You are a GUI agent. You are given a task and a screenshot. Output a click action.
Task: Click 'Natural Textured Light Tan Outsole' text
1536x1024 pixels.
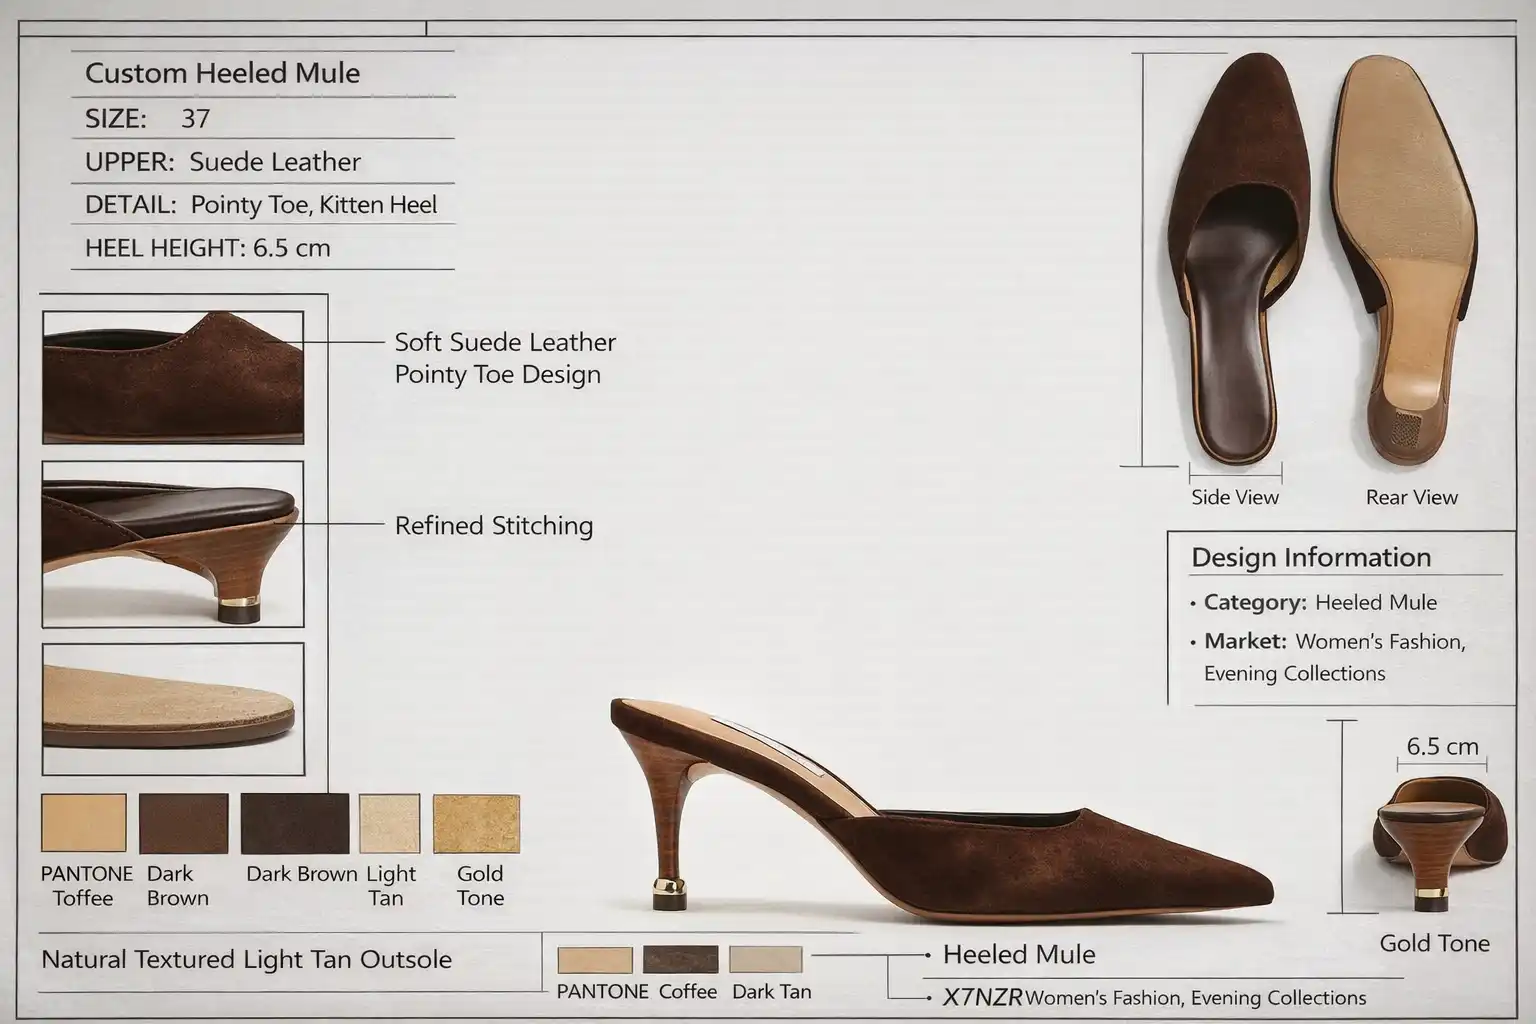247,960
